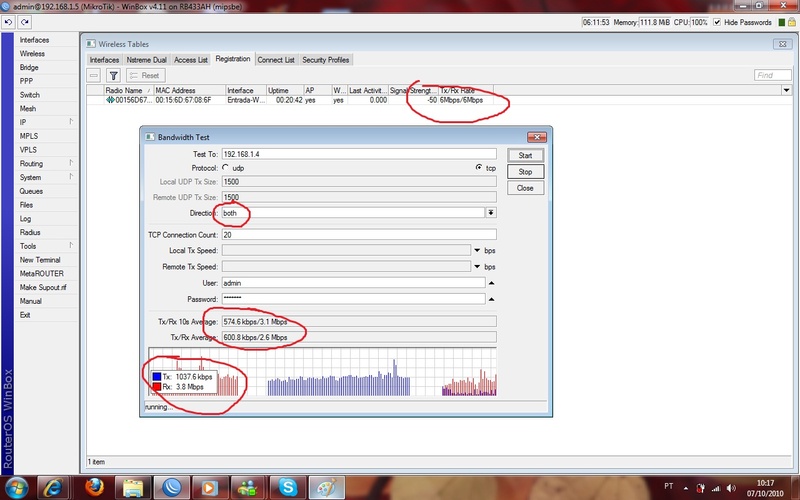The width and height of the screenshot is (800, 500).
Task: Open the Media Player taskbar icon
Action: 208,488
